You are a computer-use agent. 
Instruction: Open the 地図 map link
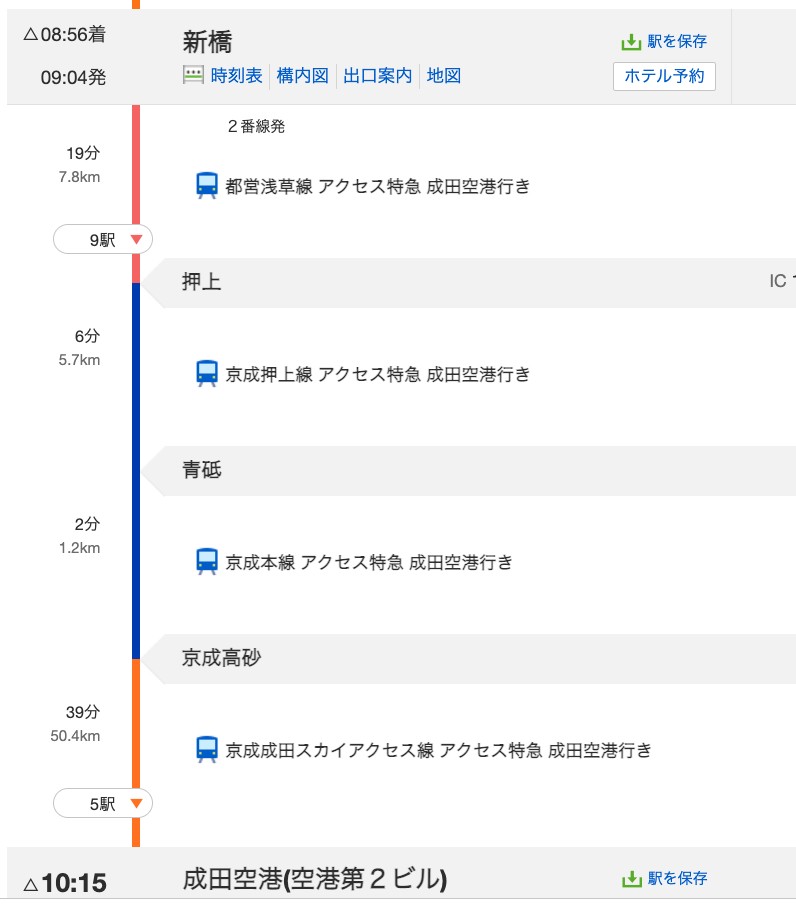[x=444, y=76]
